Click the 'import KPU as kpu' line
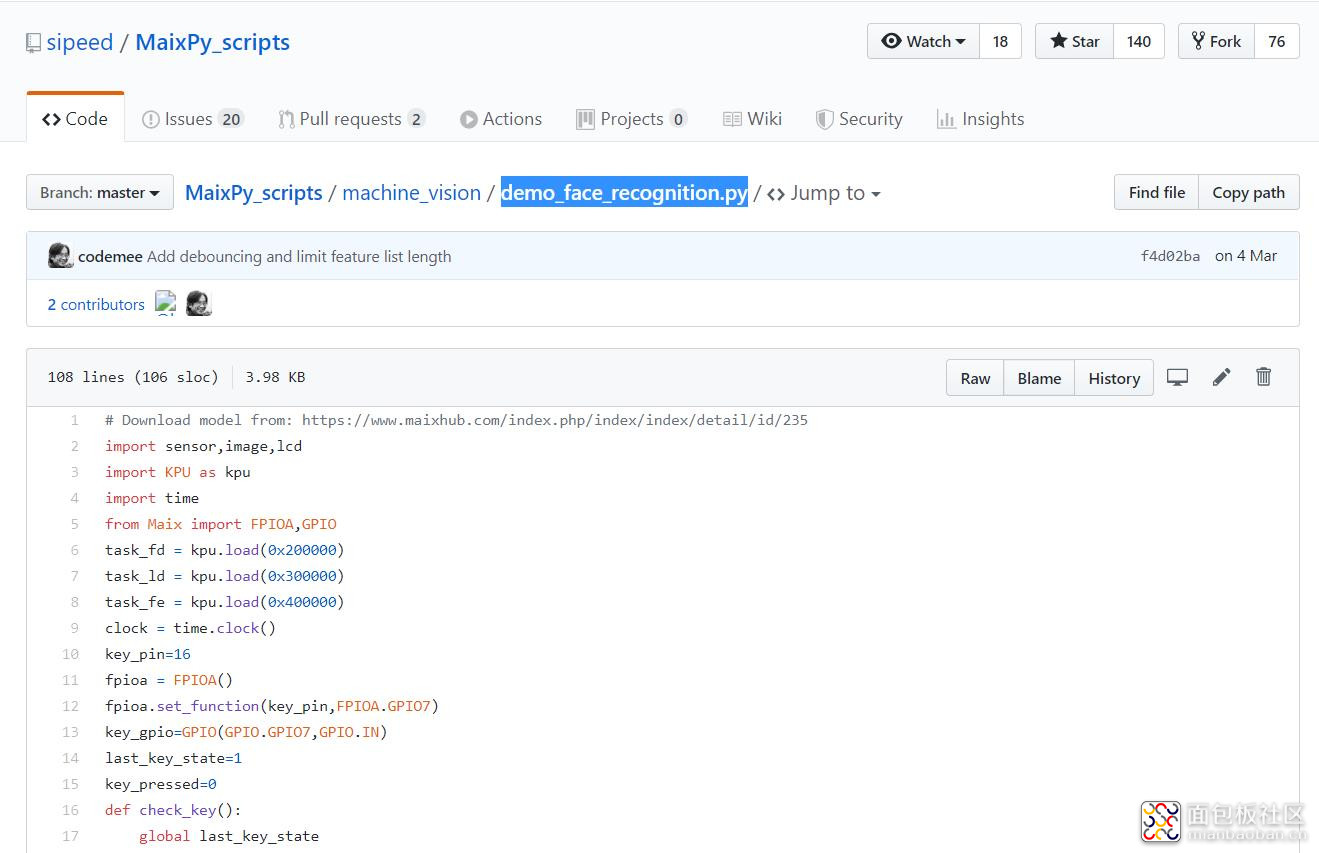The width and height of the screenshot is (1319, 853). (178, 472)
